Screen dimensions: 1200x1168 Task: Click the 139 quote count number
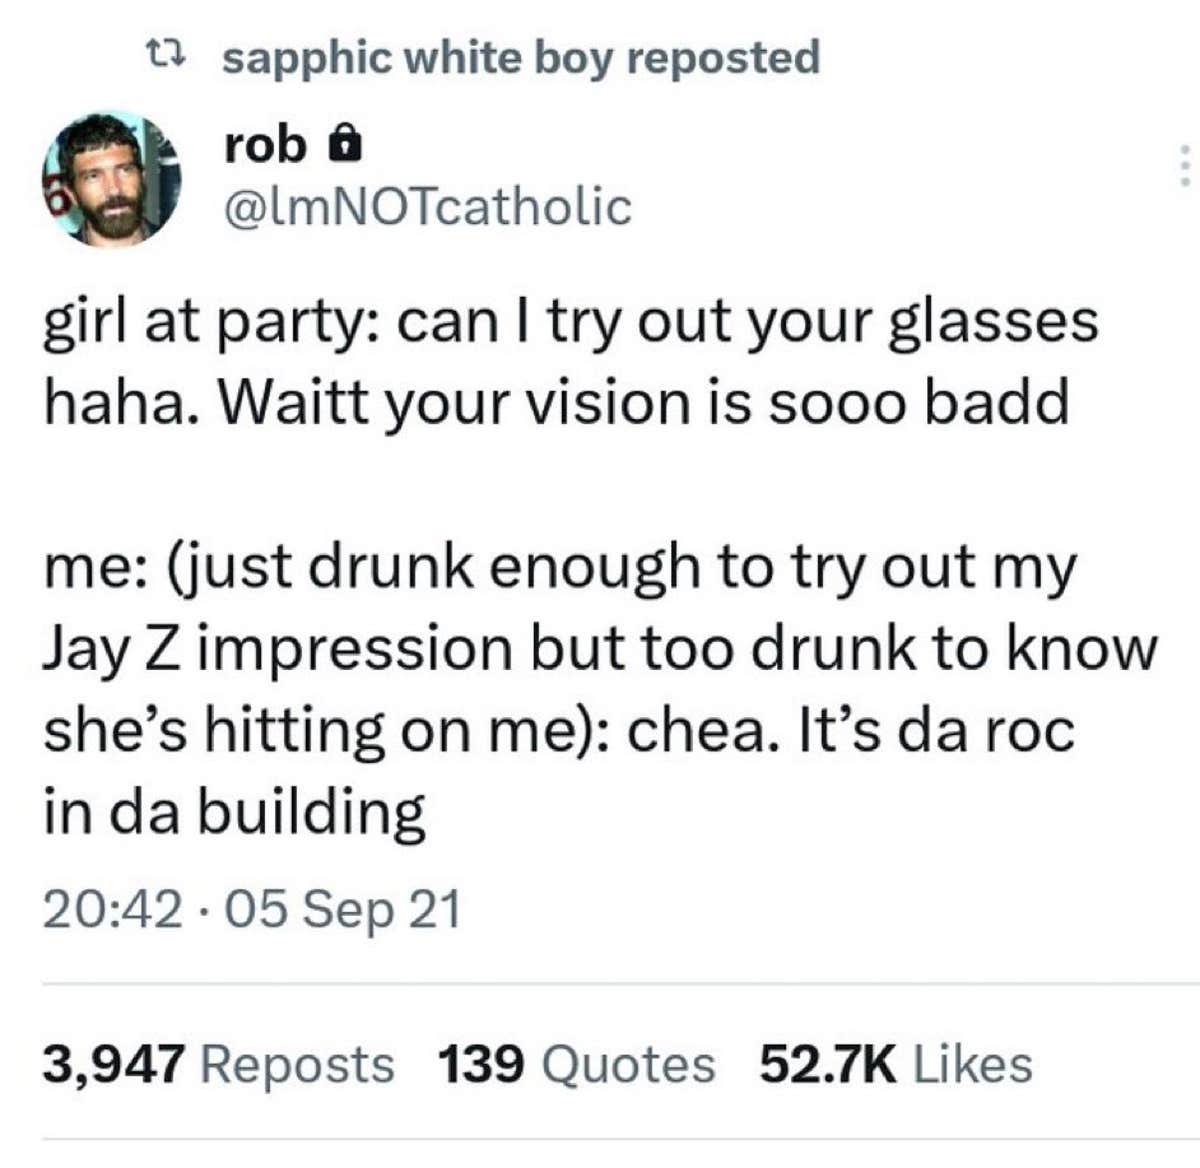[481, 1063]
